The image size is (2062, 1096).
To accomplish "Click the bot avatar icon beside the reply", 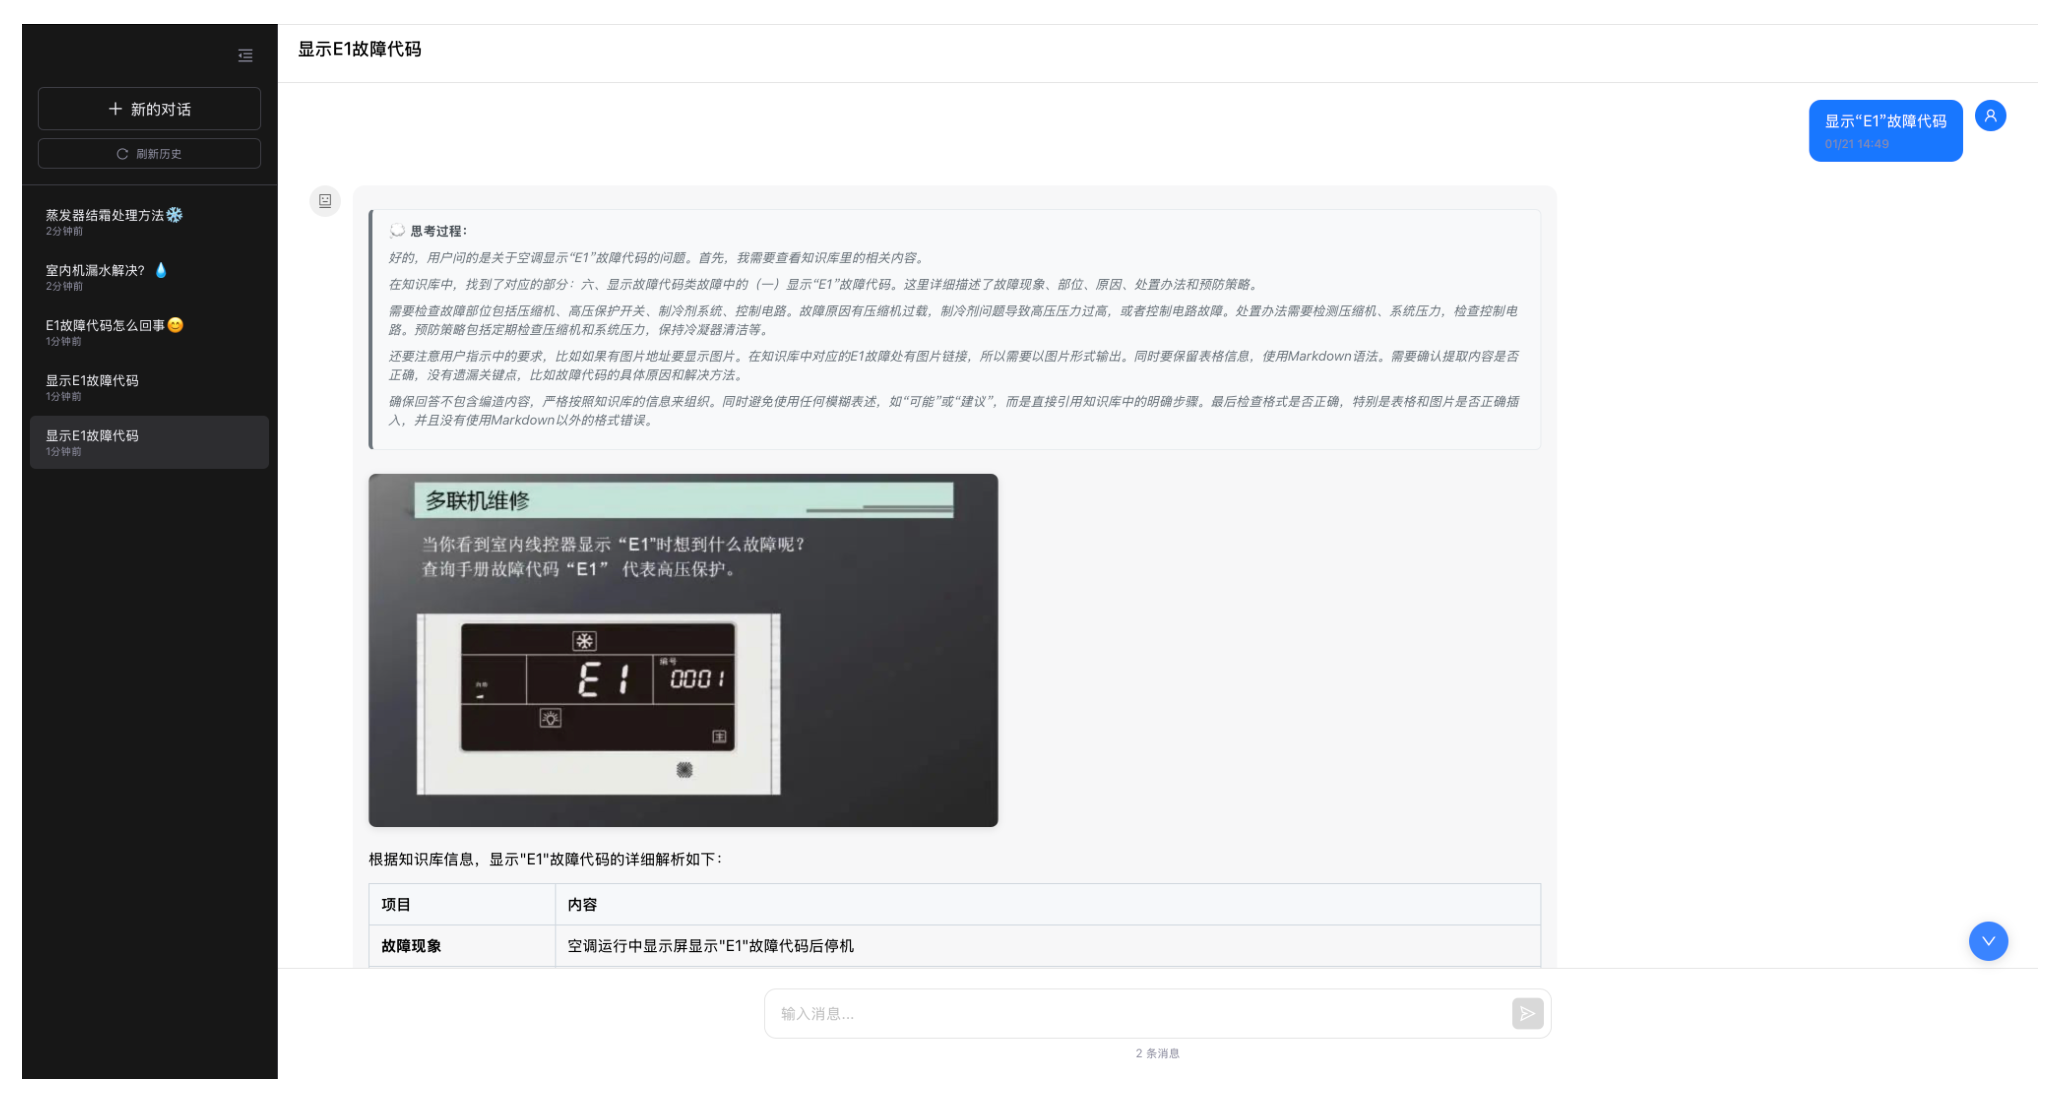I will (x=325, y=201).
